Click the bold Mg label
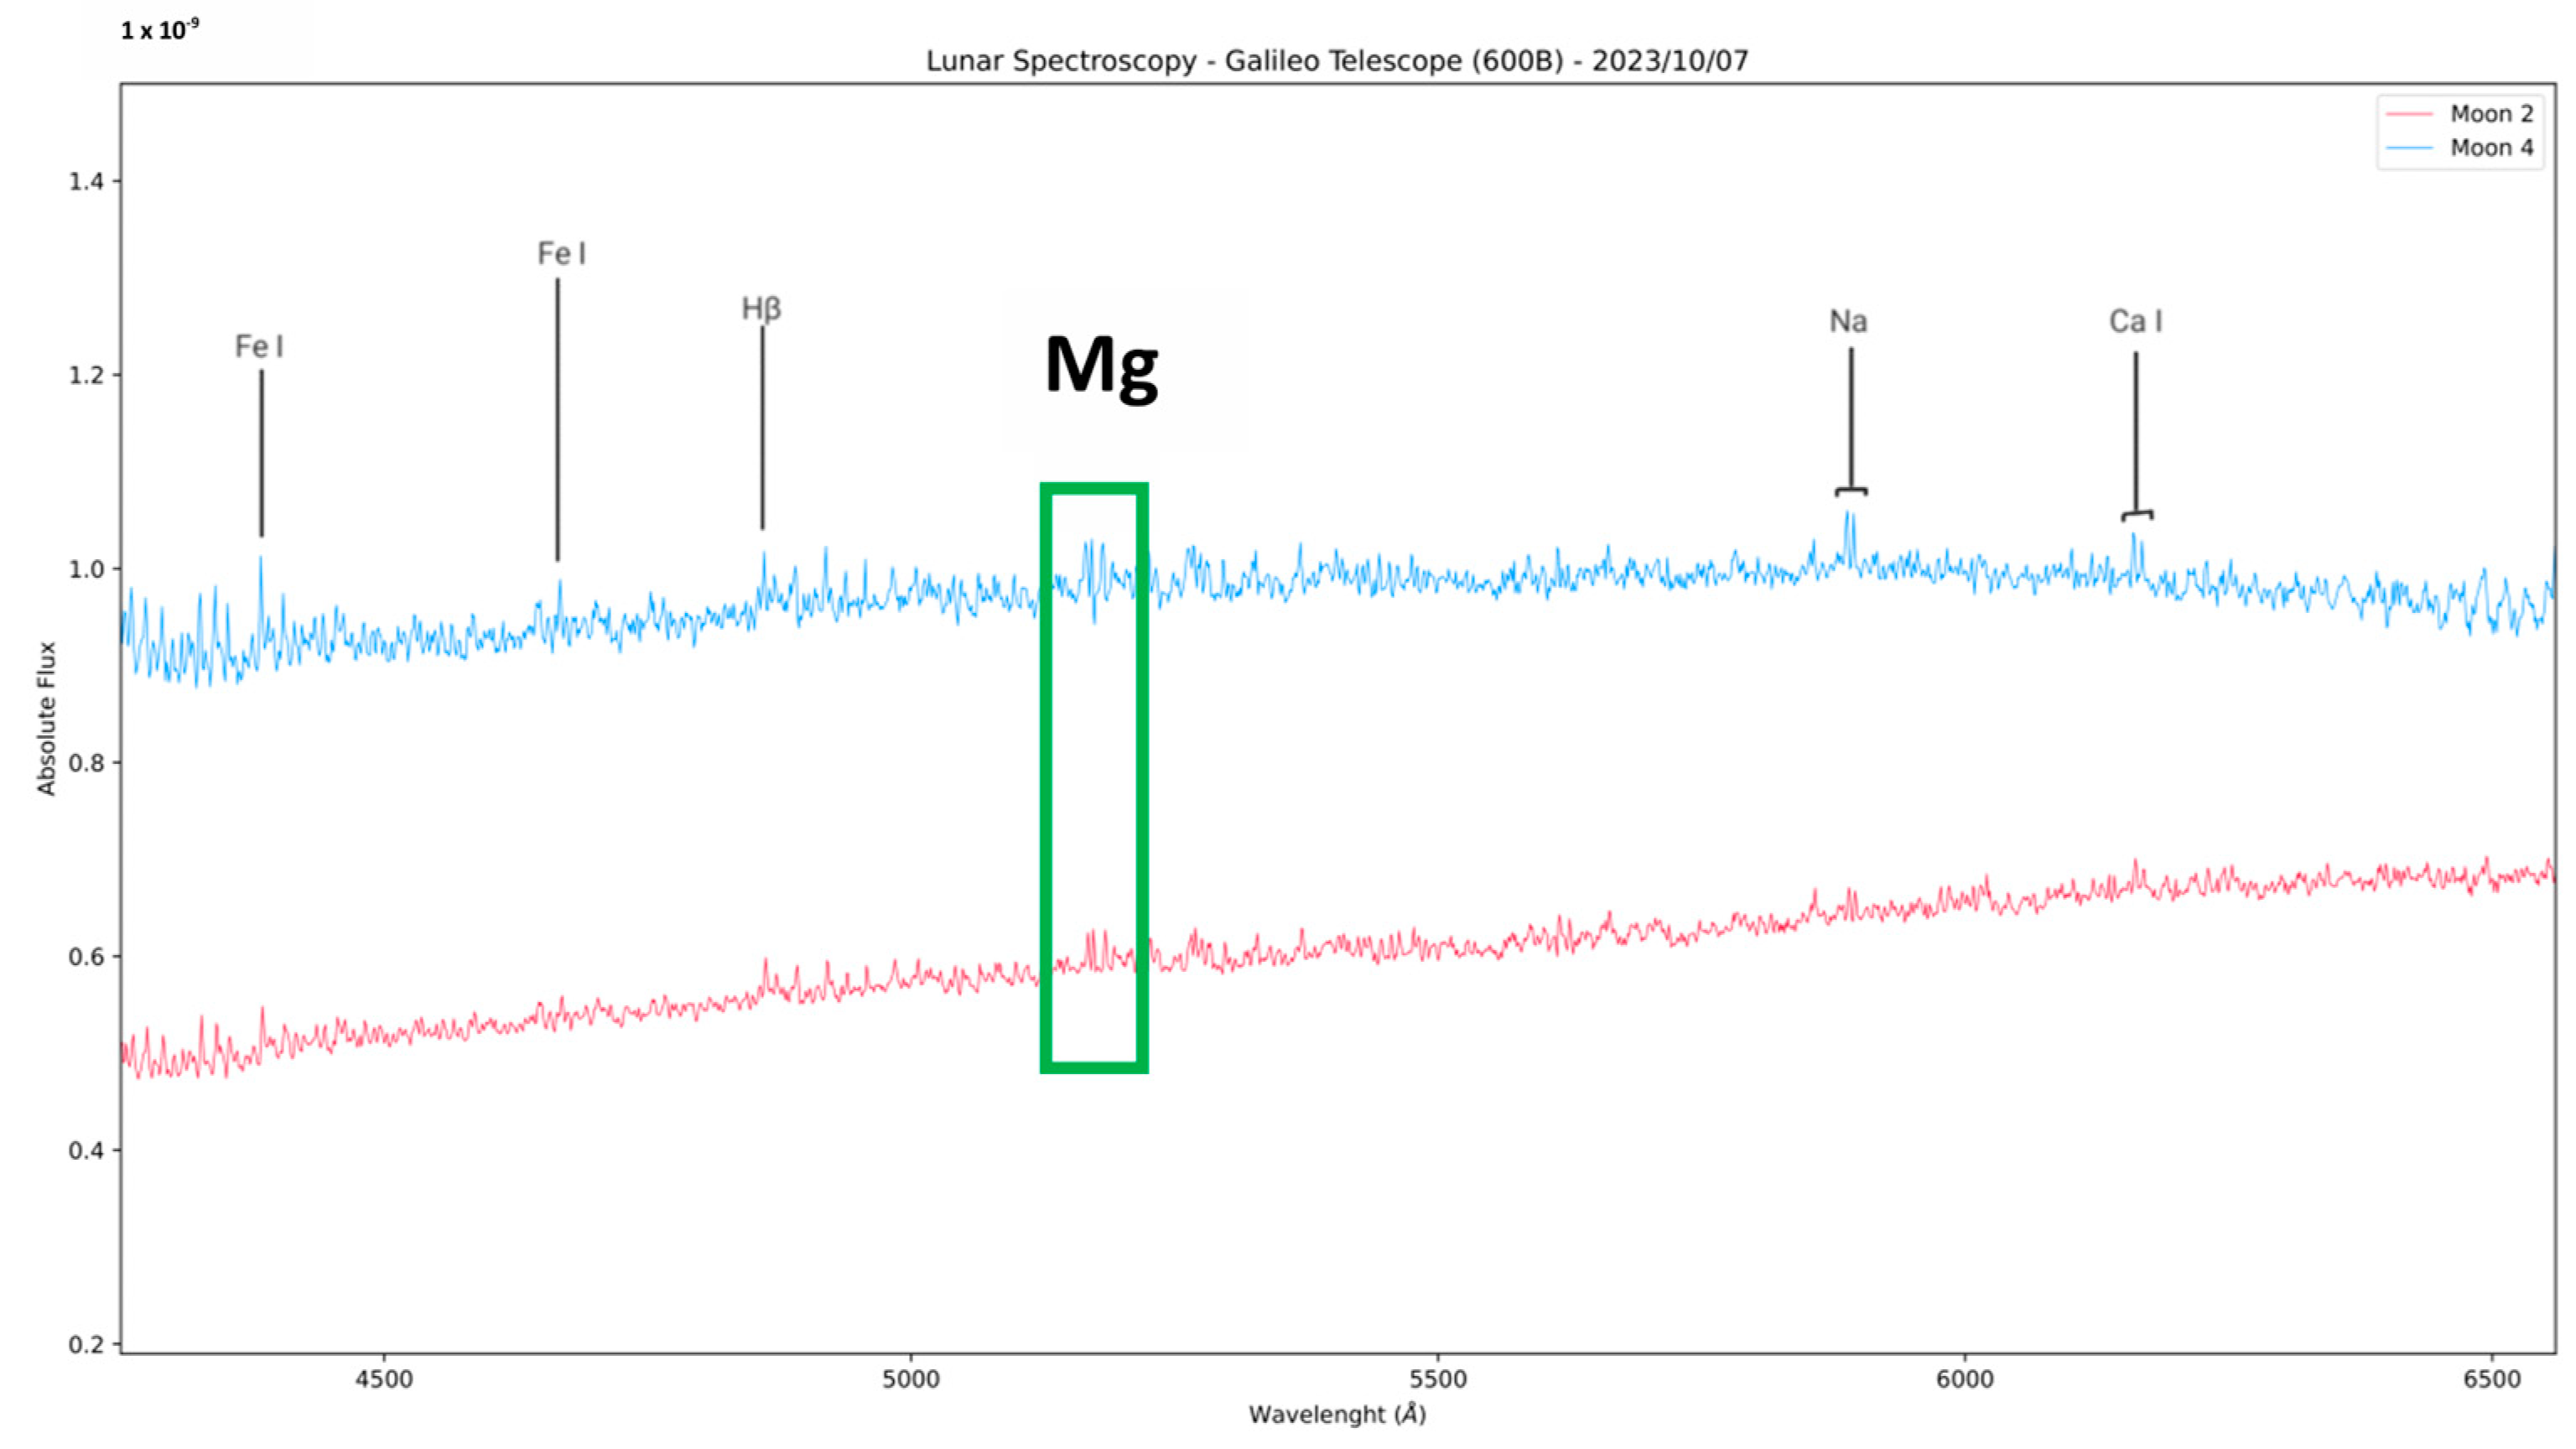The image size is (2576, 1449). coord(1101,366)
